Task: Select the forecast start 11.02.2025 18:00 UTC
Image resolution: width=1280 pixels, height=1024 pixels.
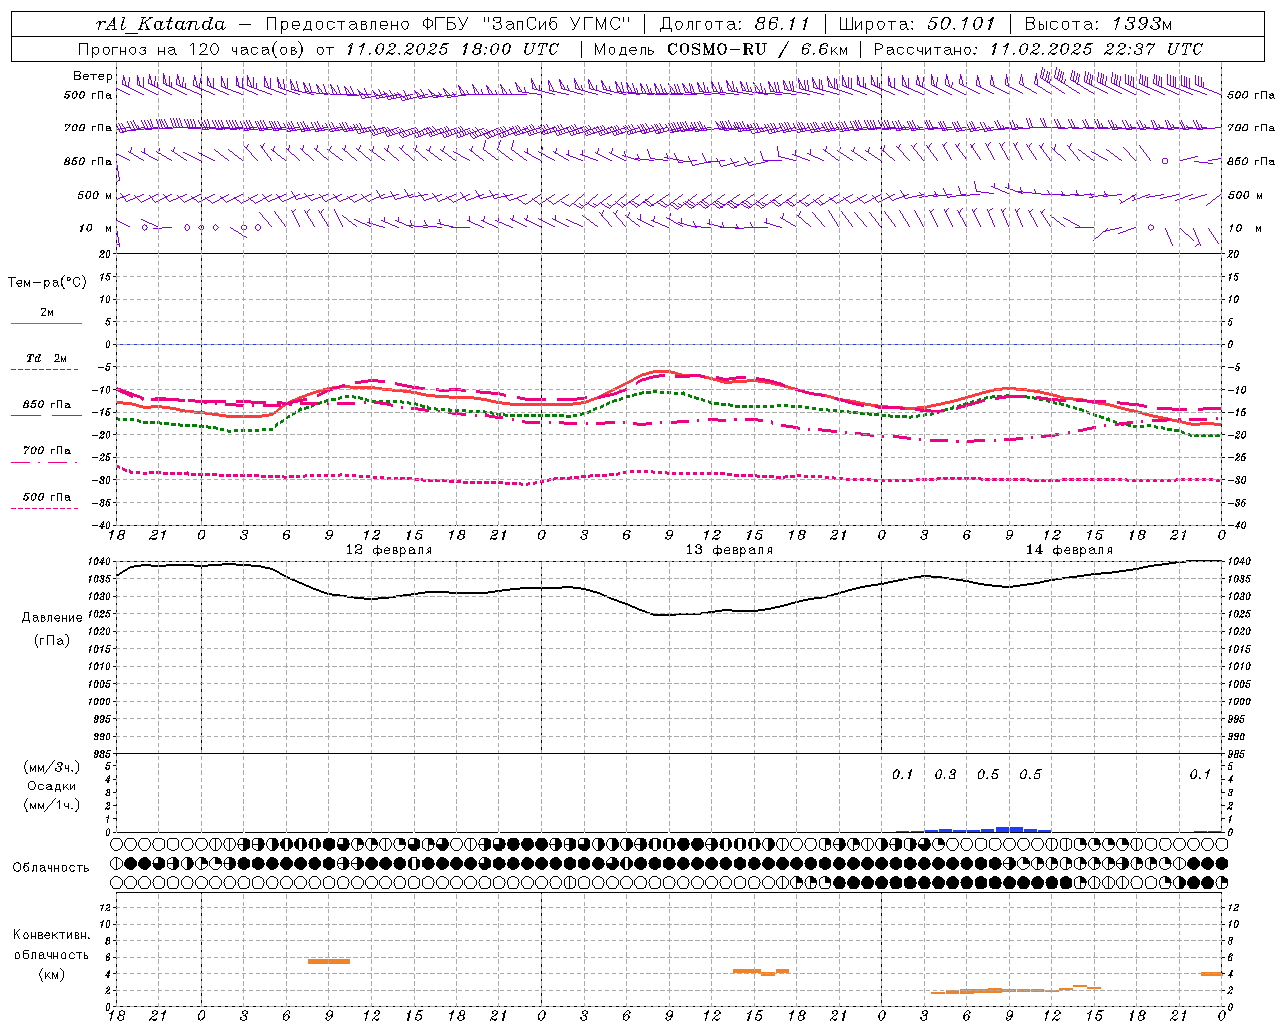Action: tap(452, 49)
